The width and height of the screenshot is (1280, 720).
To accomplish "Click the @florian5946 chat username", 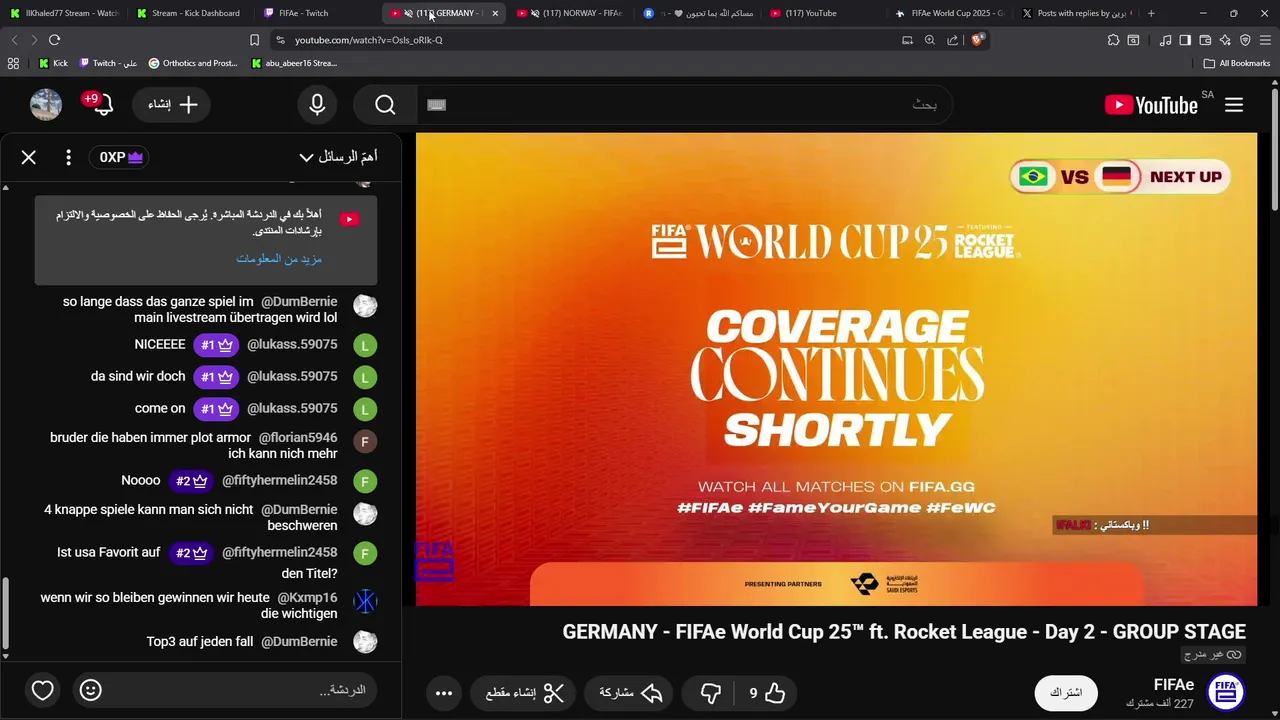I will [298, 438].
